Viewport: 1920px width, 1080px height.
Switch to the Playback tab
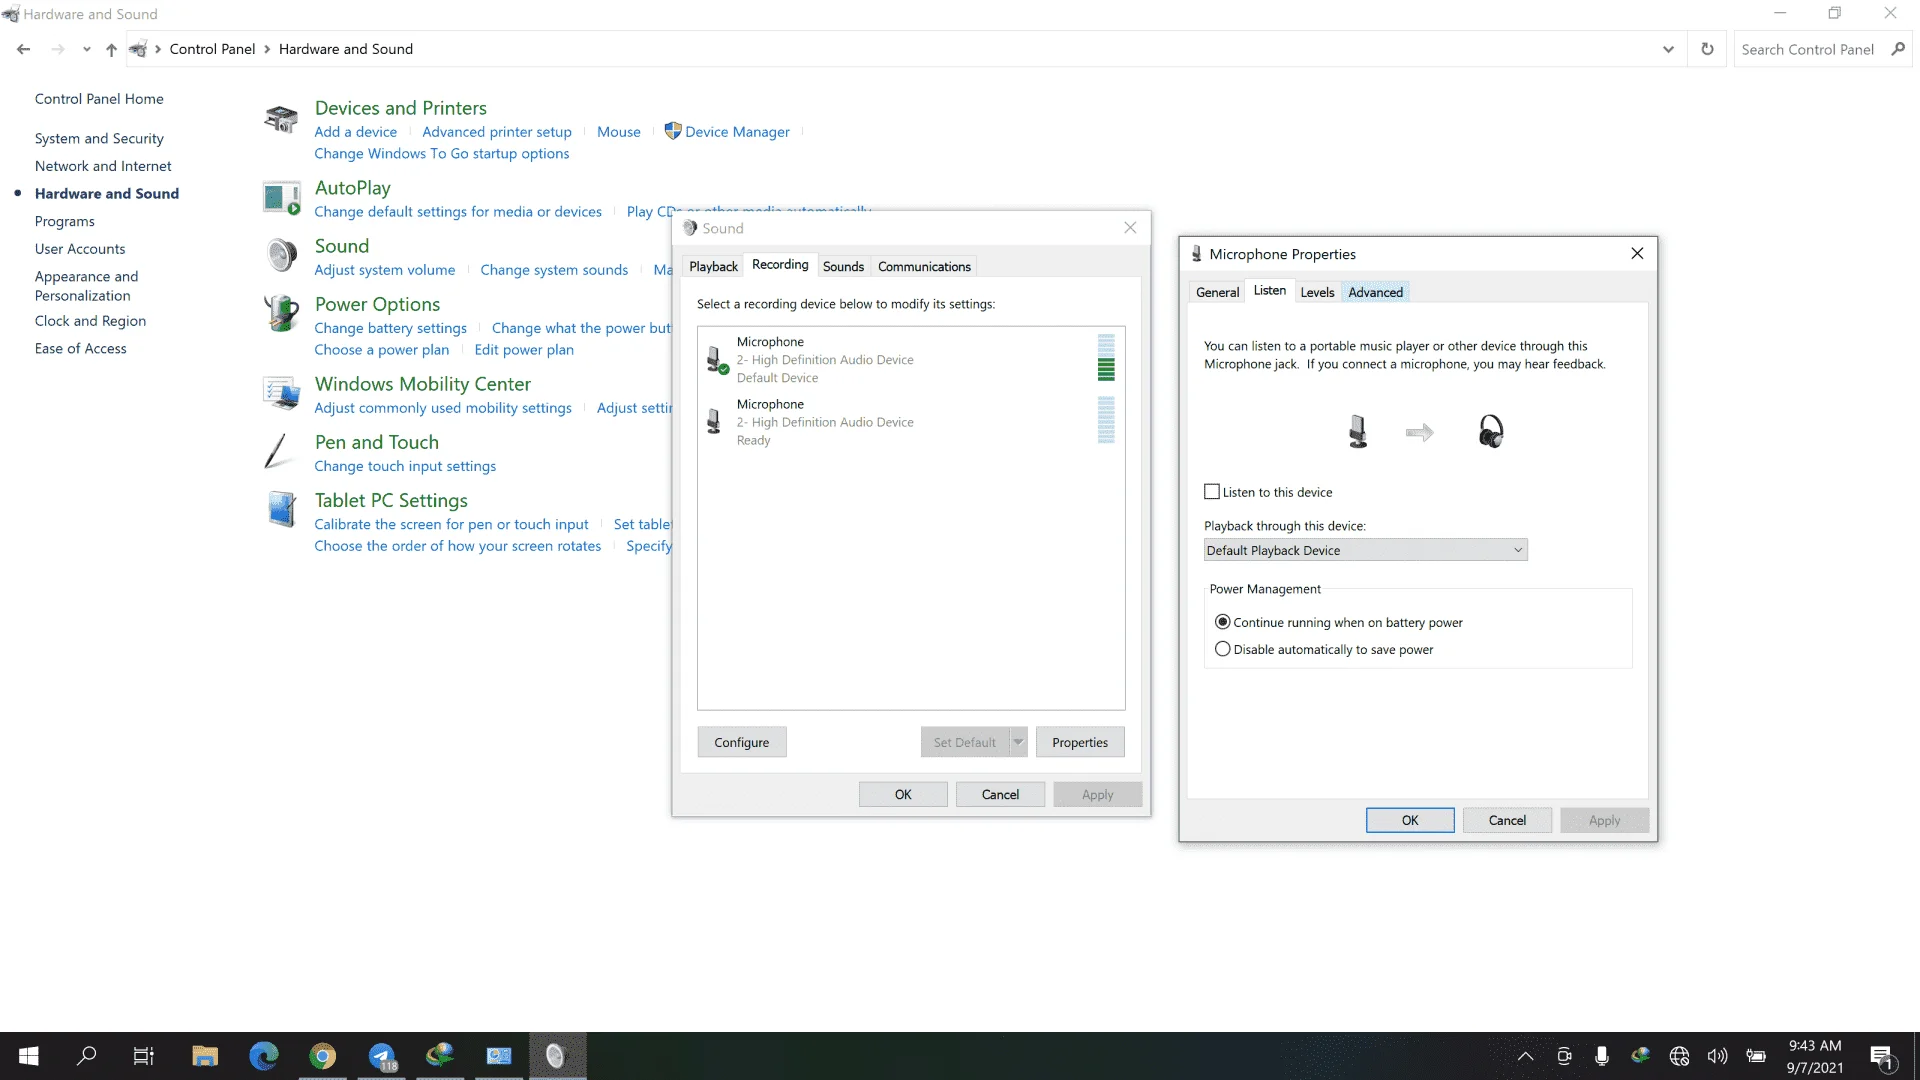(x=713, y=266)
